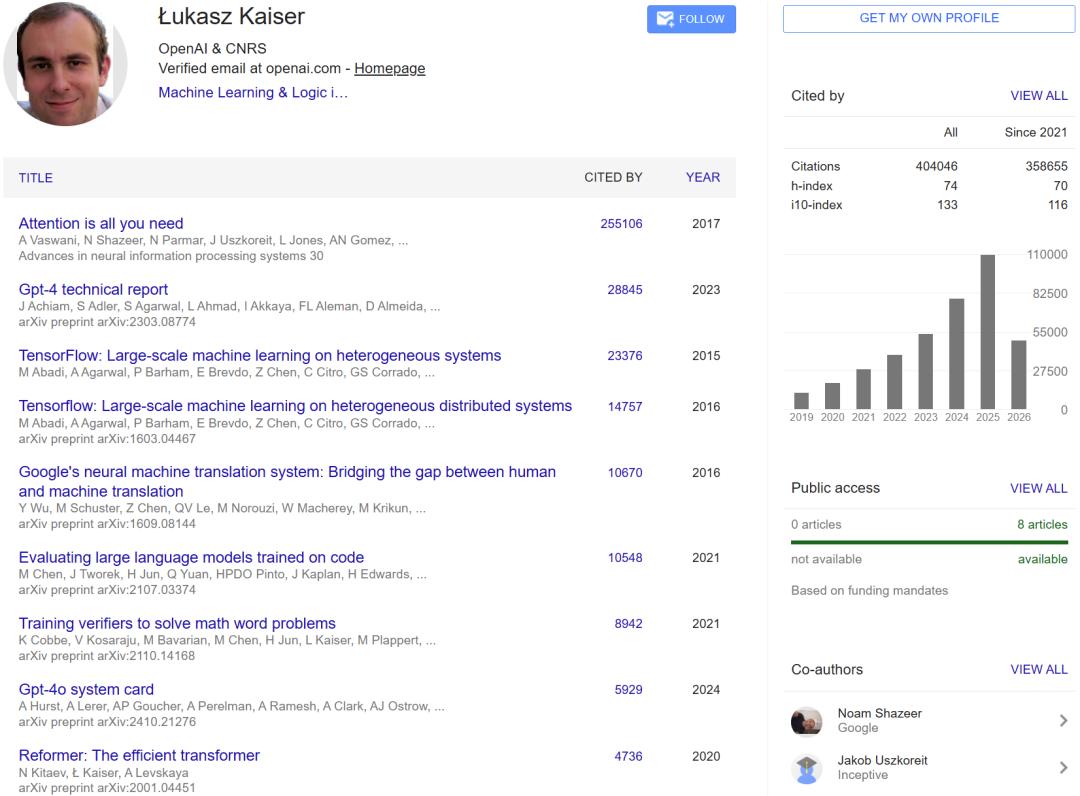Click the Cited By column header
Viewport: 1080px width, 796px height.
pyautogui.click(x=613, y=178)
